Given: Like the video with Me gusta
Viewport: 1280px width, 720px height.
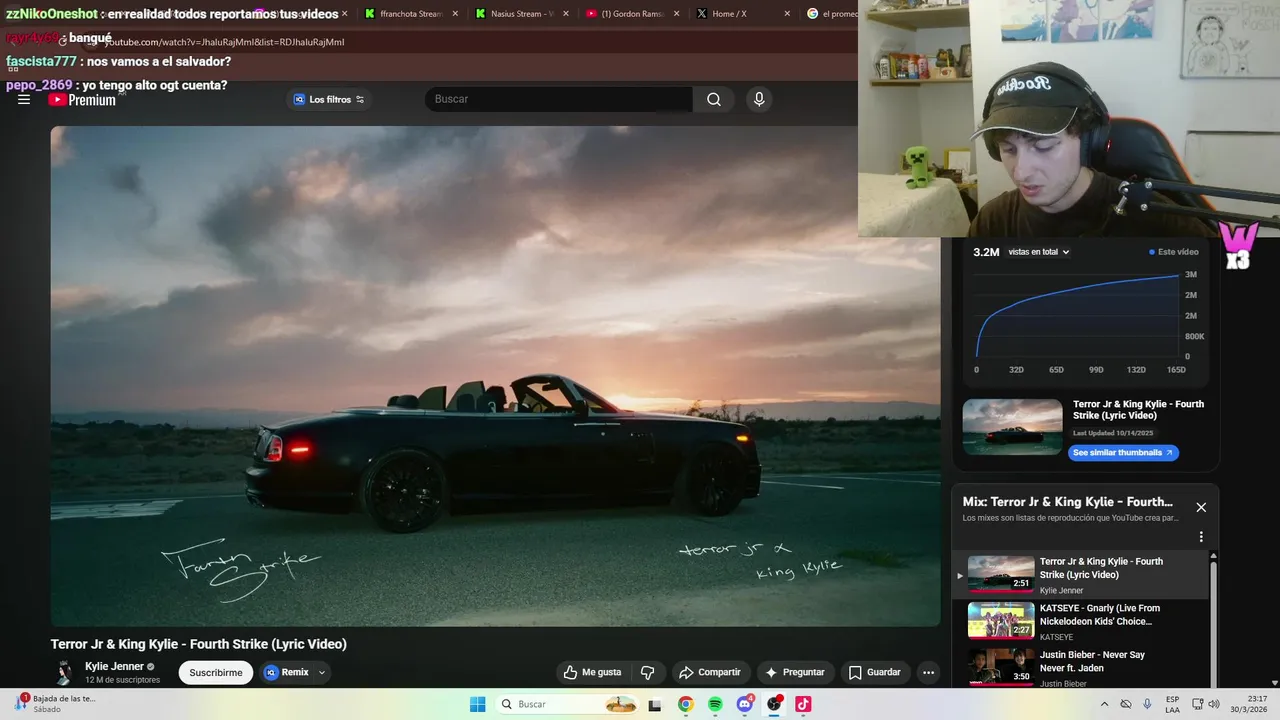Looking at the screenshot, I should (x=592, y=672).
